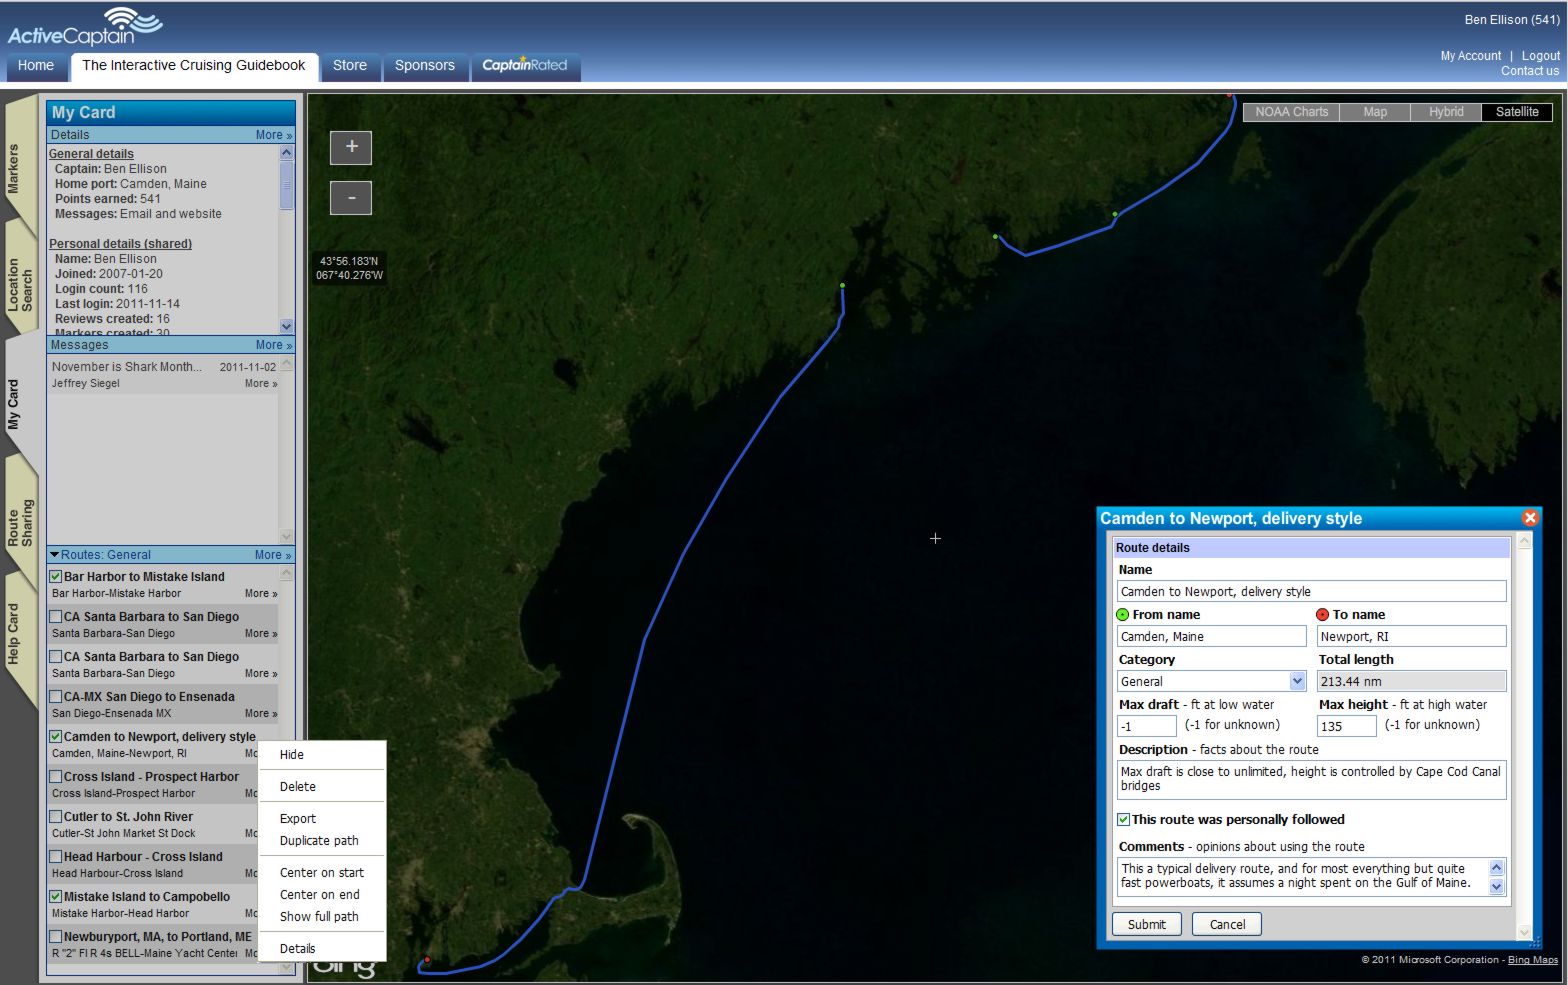
Task: Click the red route end marker near Newport
Action: pyautogui.click(x=427, y=960)
